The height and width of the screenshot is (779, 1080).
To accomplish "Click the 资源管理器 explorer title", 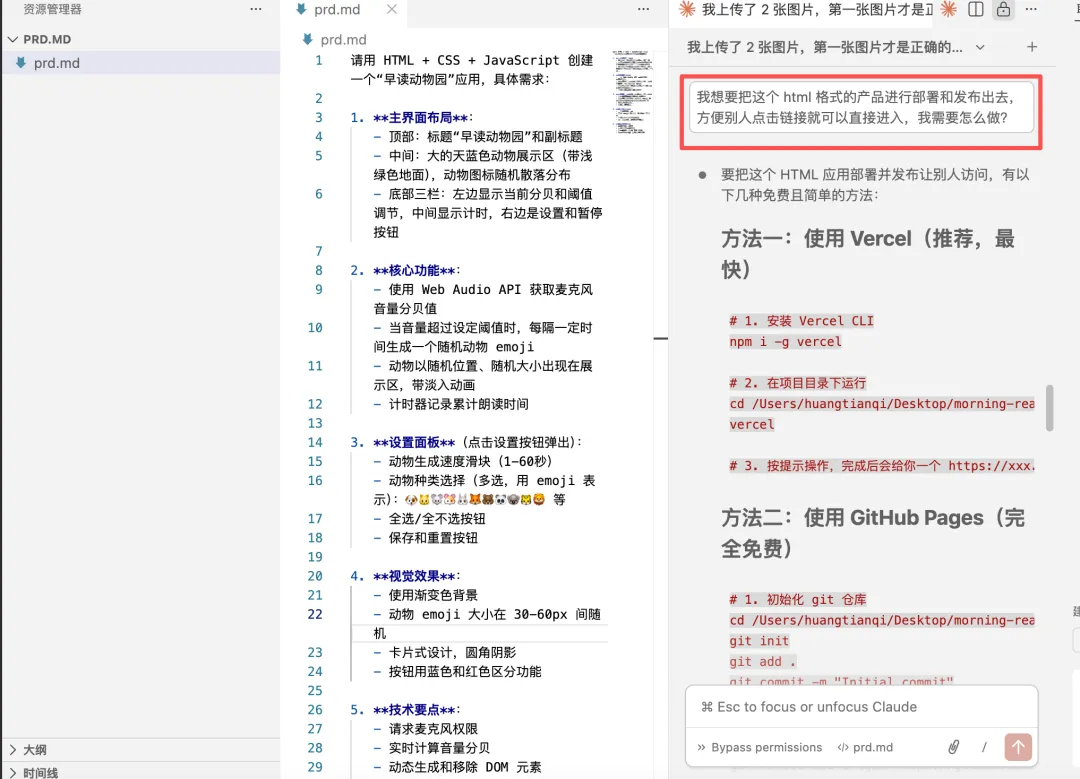I will click(52, 10).
